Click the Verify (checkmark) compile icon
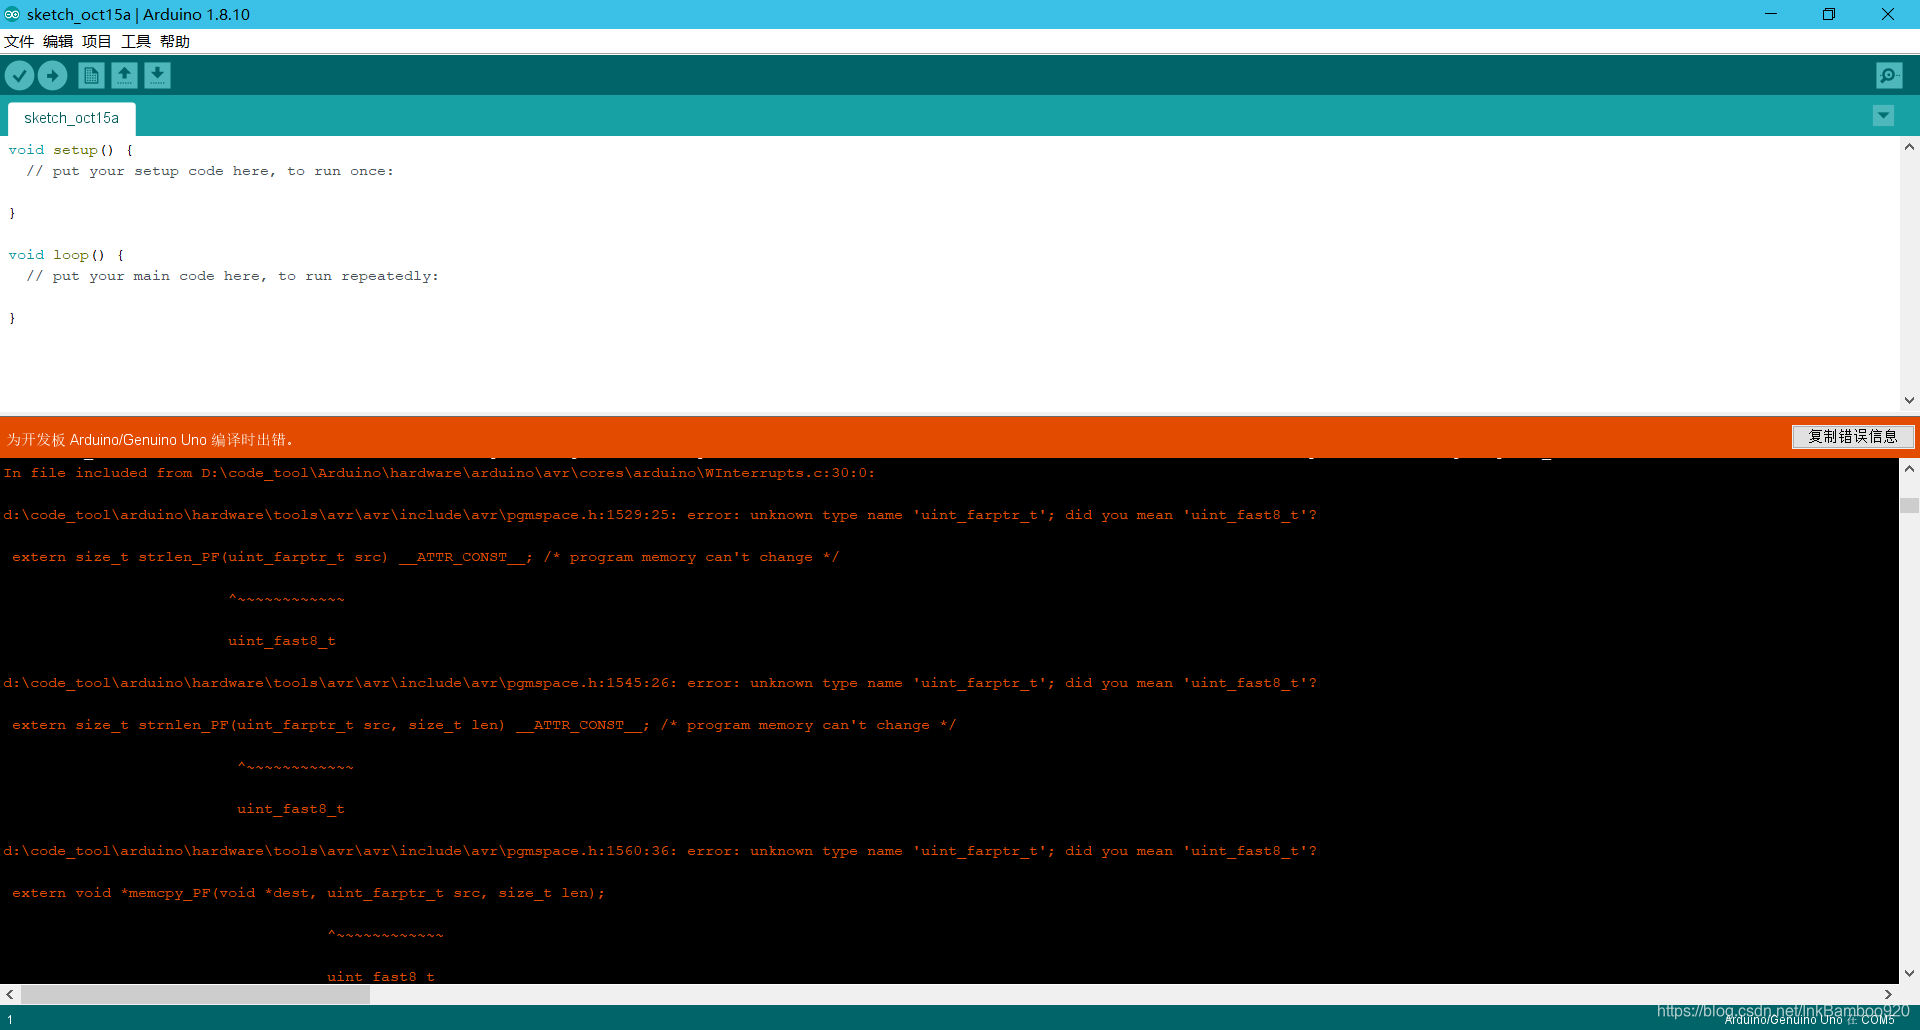This screenshot has height=1030, width=1920. pyautogui.click(x=19, y=75)
